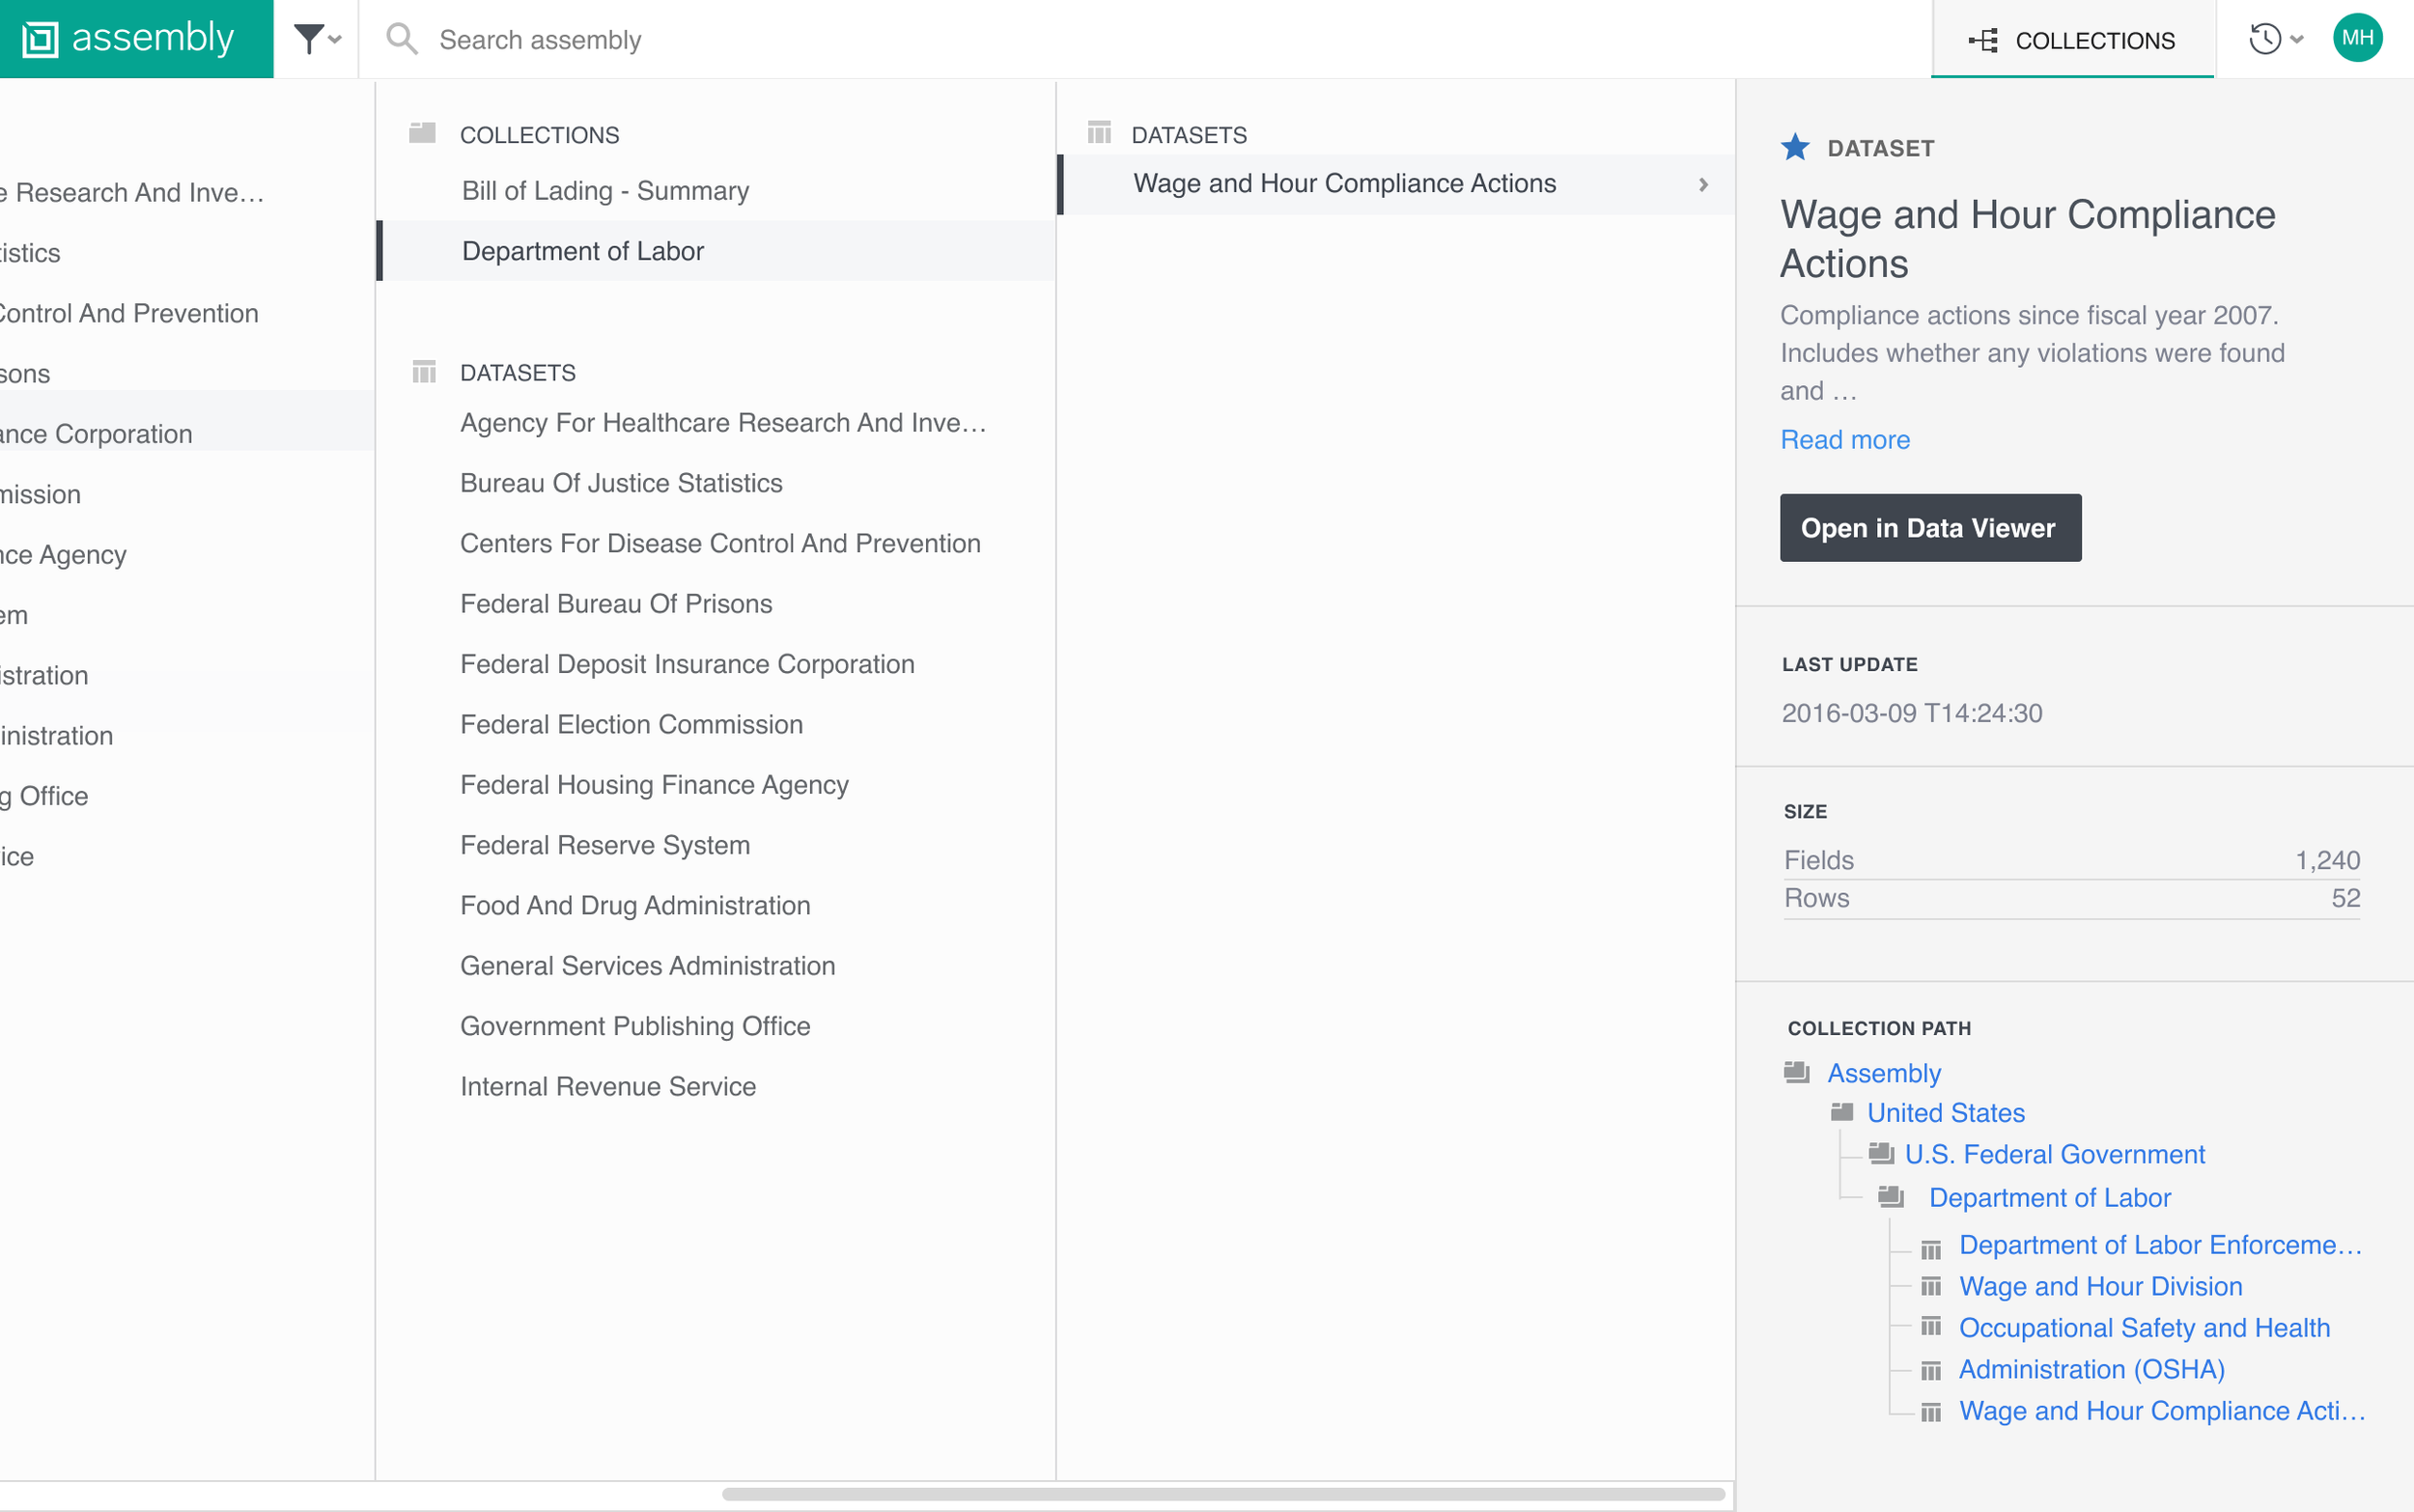Click stacked folder icon next to Assembly
This screenshot has width=2414, height=1512.
click(1796, 1072)
